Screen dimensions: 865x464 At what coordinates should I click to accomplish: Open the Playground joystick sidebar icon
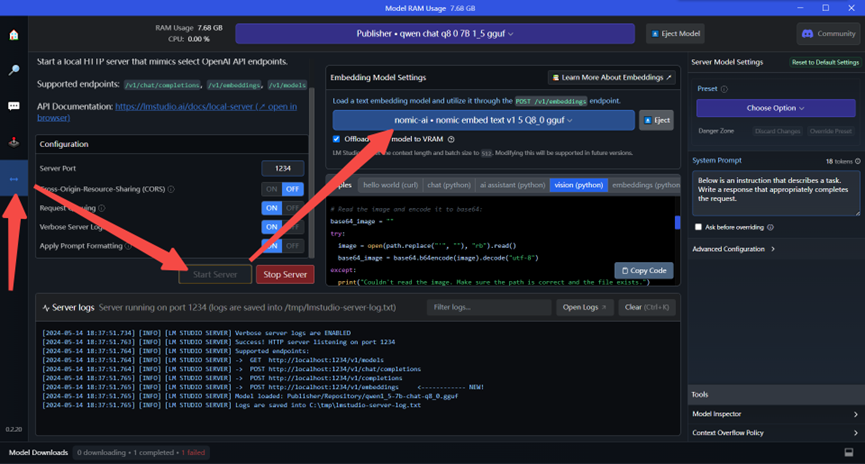click(14, 142)
